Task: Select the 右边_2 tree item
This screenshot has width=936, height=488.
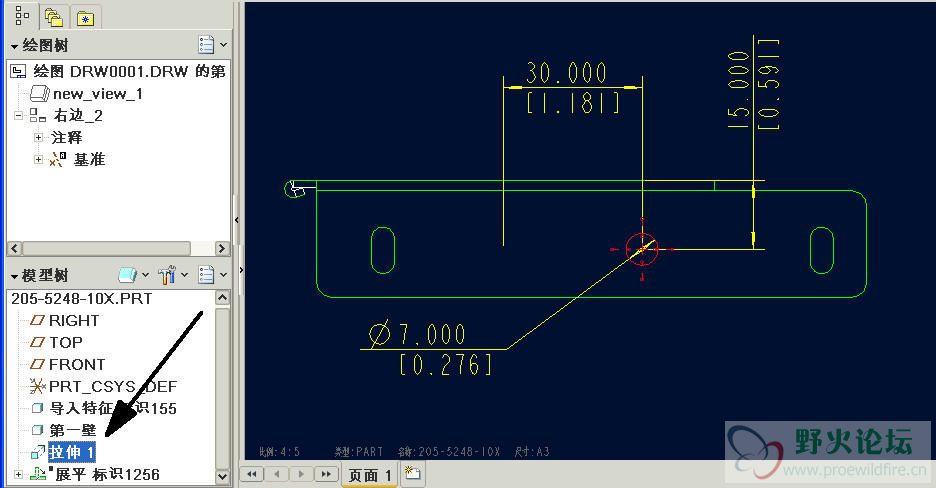Action: coord(78,116)
